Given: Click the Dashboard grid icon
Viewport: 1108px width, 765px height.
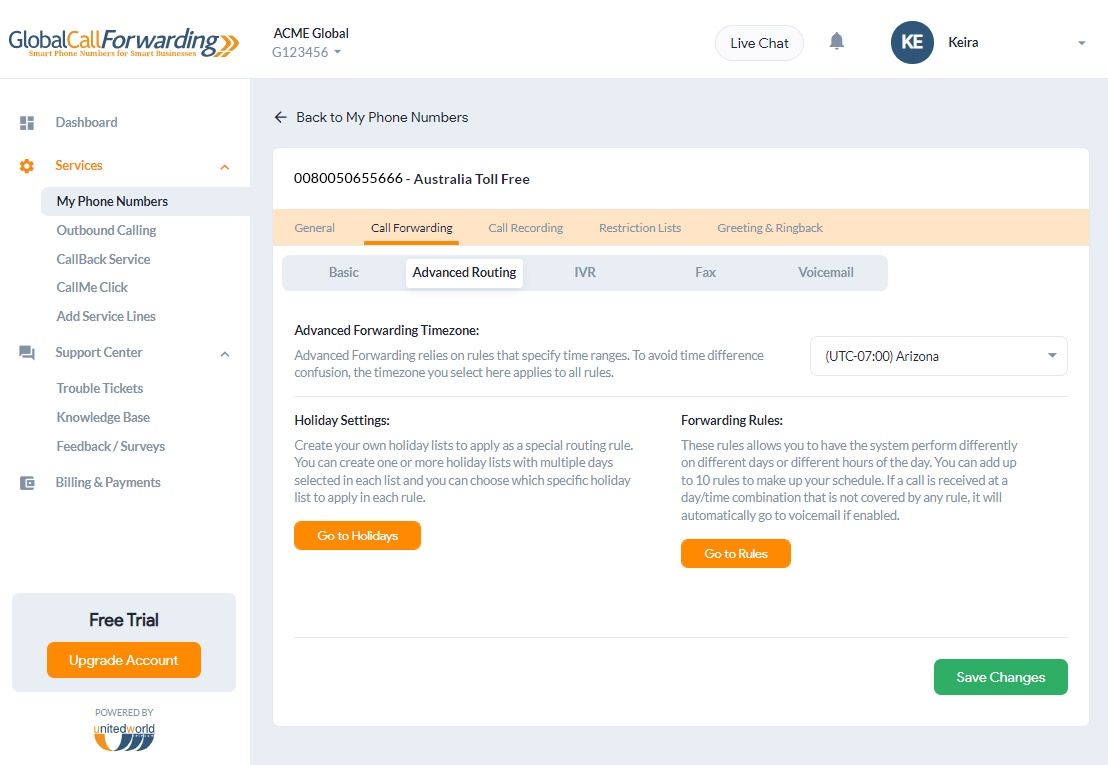Looking at the screenshot, I should click(x=26, y=122).
